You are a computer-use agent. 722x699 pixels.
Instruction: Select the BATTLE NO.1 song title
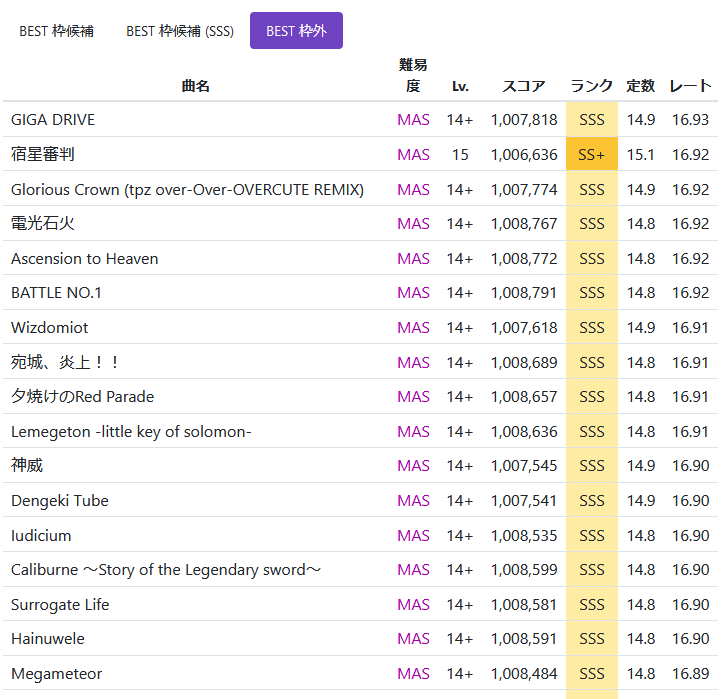56,293
